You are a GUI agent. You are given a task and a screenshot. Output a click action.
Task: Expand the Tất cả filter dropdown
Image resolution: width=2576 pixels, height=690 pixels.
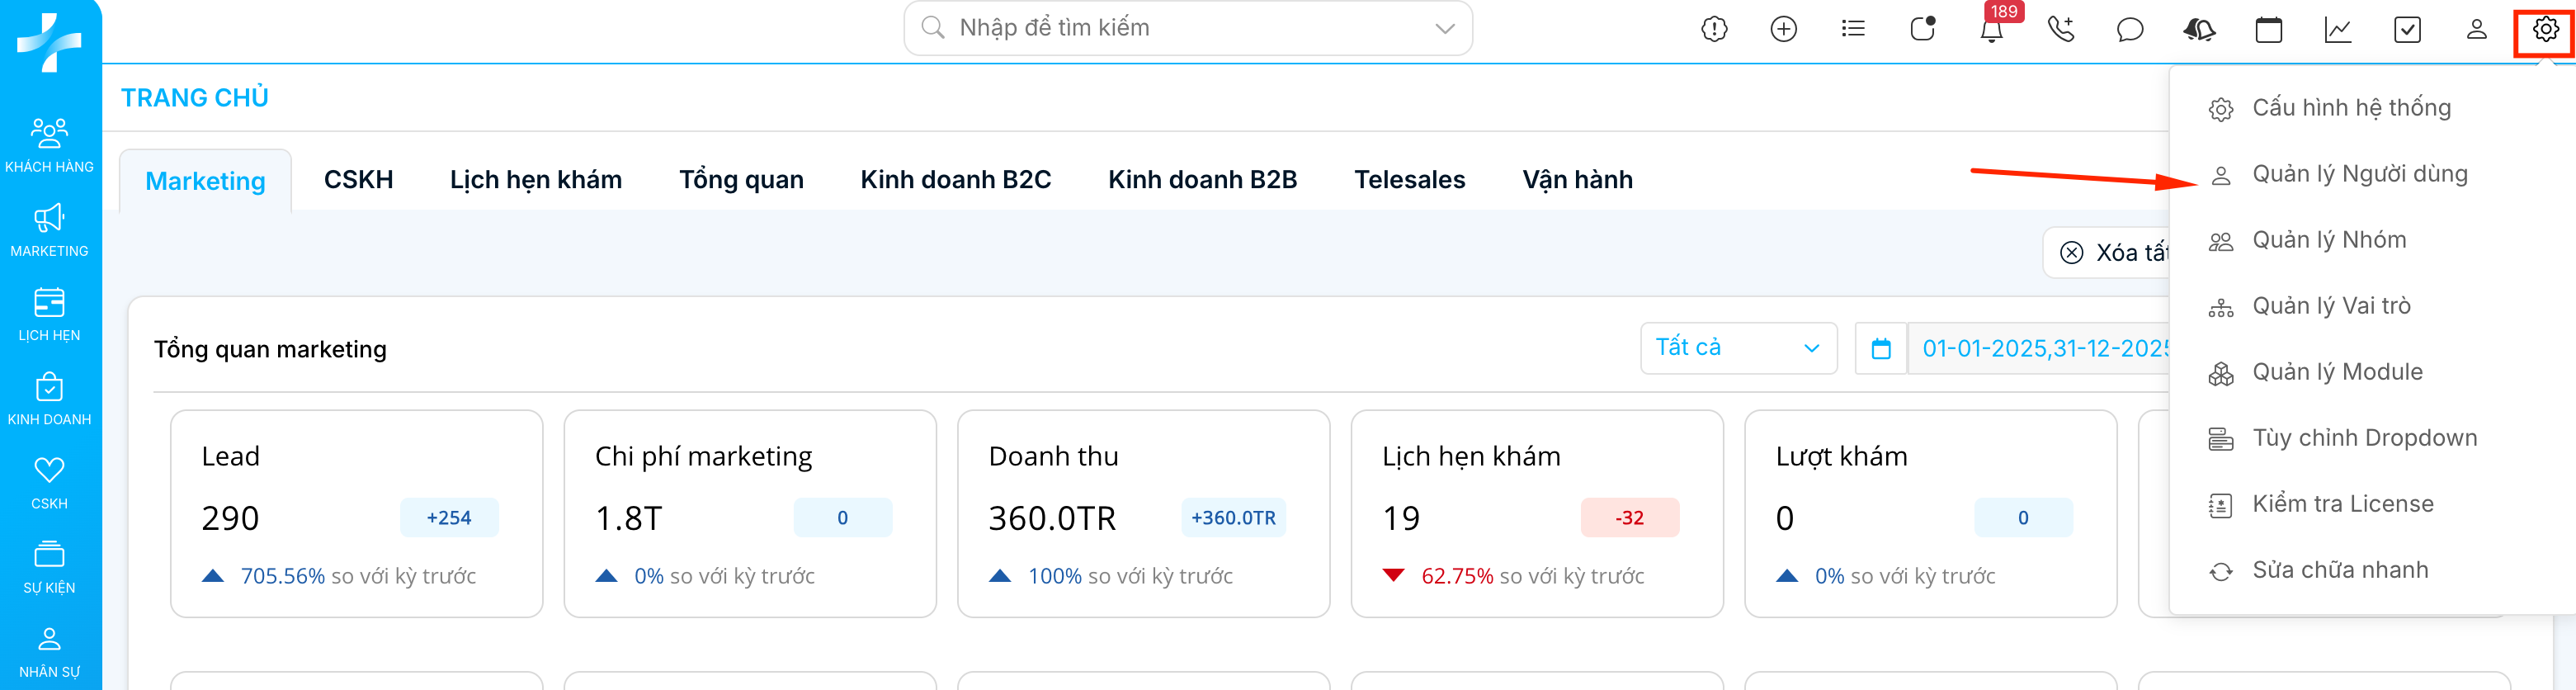point(1737,348)
